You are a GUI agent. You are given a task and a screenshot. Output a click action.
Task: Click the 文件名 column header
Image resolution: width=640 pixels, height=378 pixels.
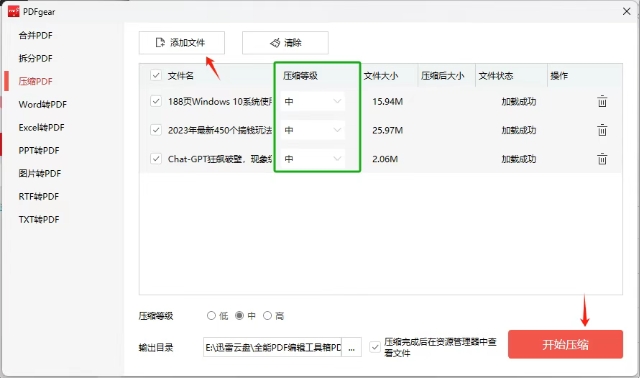tap(180, 76)
